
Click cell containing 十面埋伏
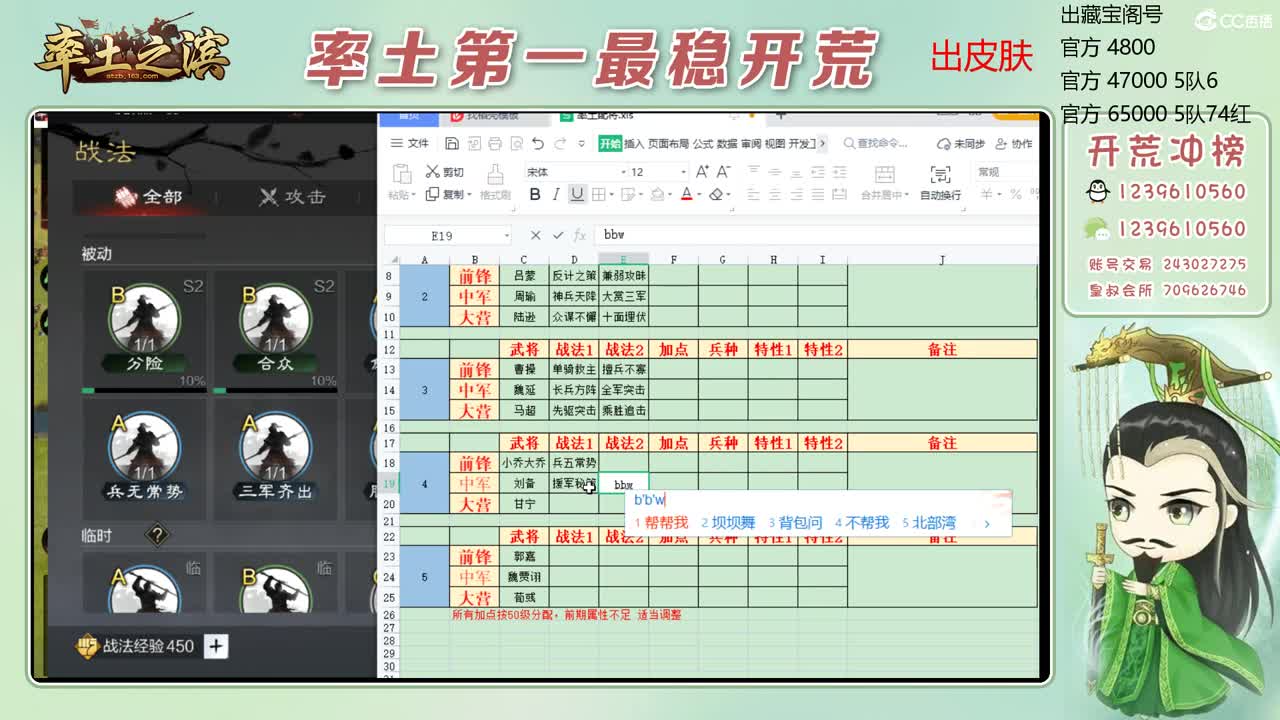(624, 317)
